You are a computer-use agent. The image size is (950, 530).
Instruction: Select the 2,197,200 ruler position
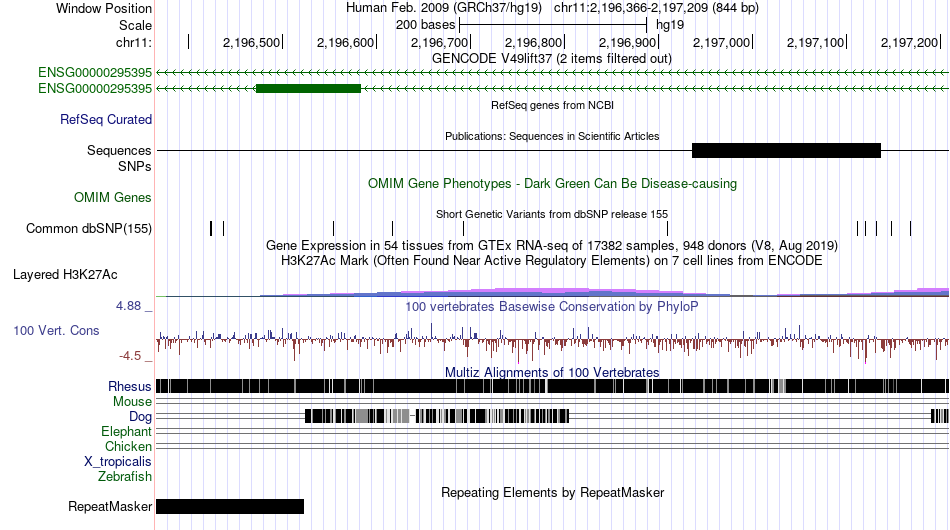(x=909, y=42)
